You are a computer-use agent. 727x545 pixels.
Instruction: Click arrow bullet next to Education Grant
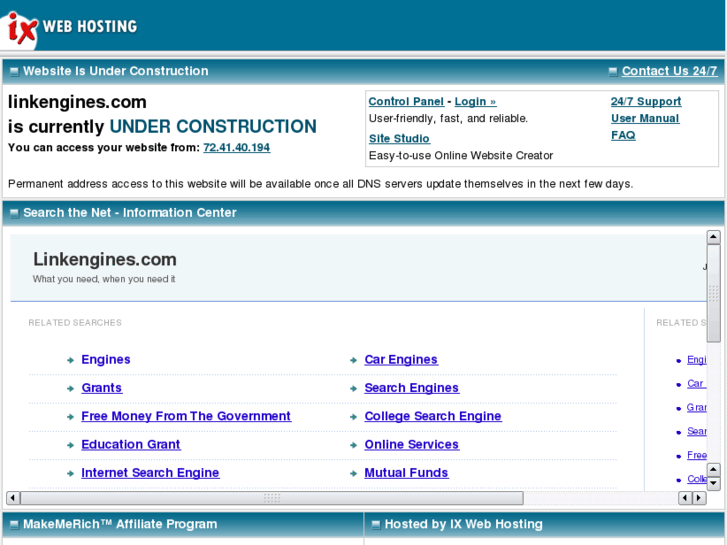point(70,445)
